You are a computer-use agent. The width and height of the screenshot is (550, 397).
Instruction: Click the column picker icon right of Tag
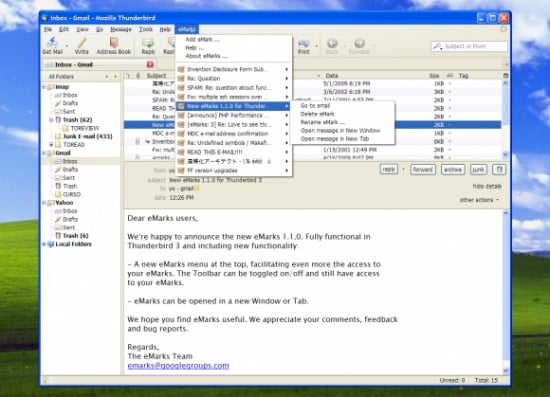[x=505, y=75]
